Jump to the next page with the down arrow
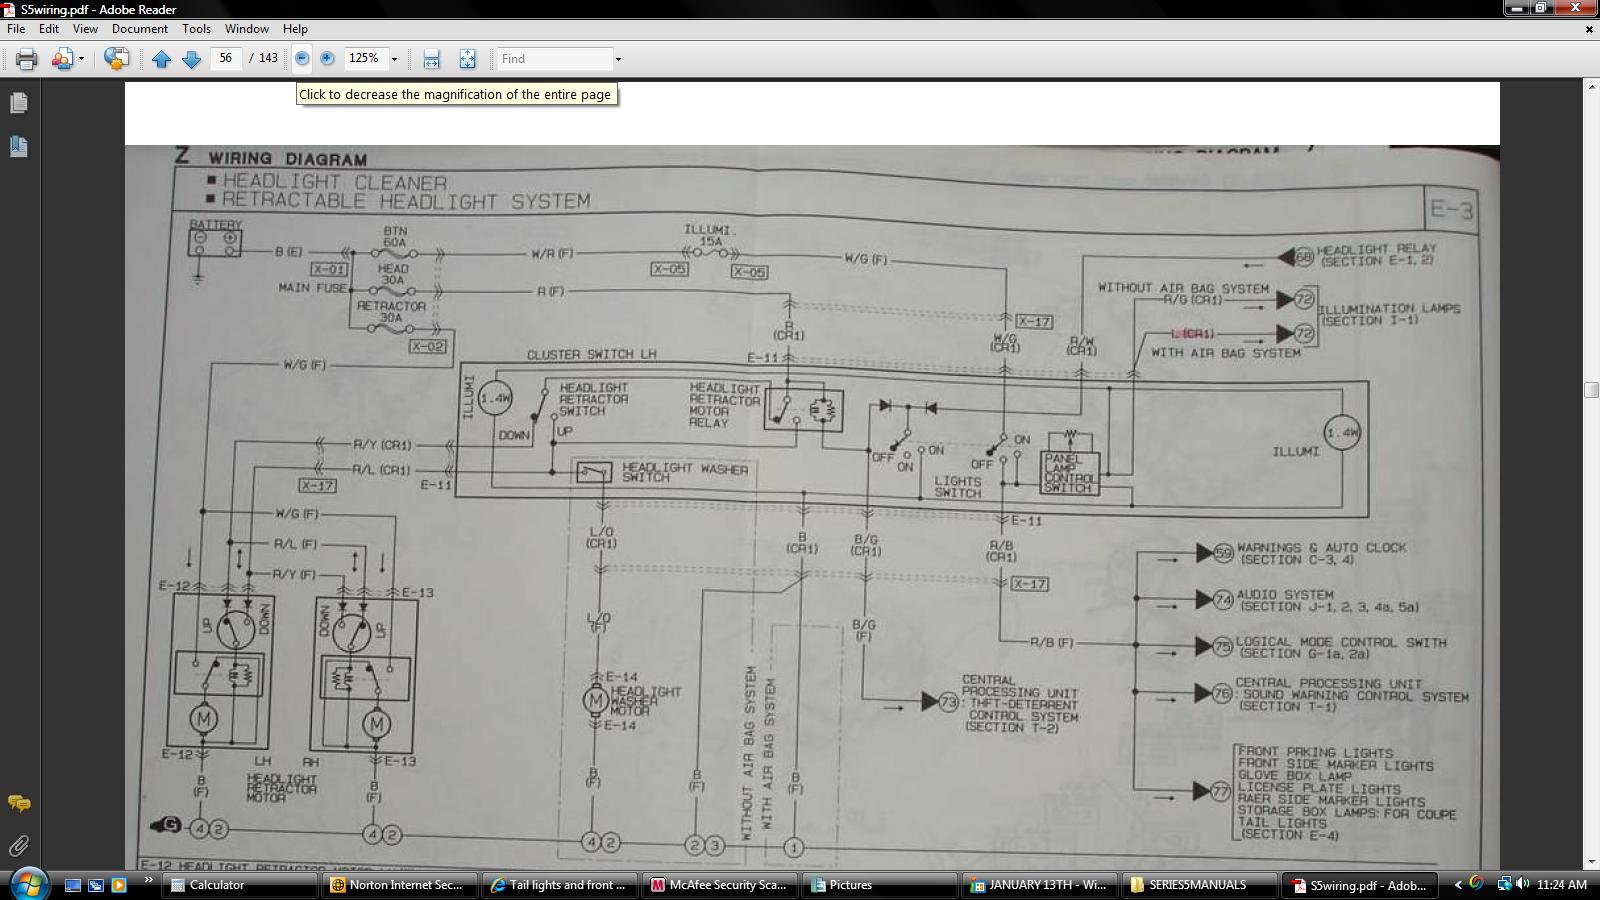Screen dimensions: 1600x900 (x=191, y=59)
